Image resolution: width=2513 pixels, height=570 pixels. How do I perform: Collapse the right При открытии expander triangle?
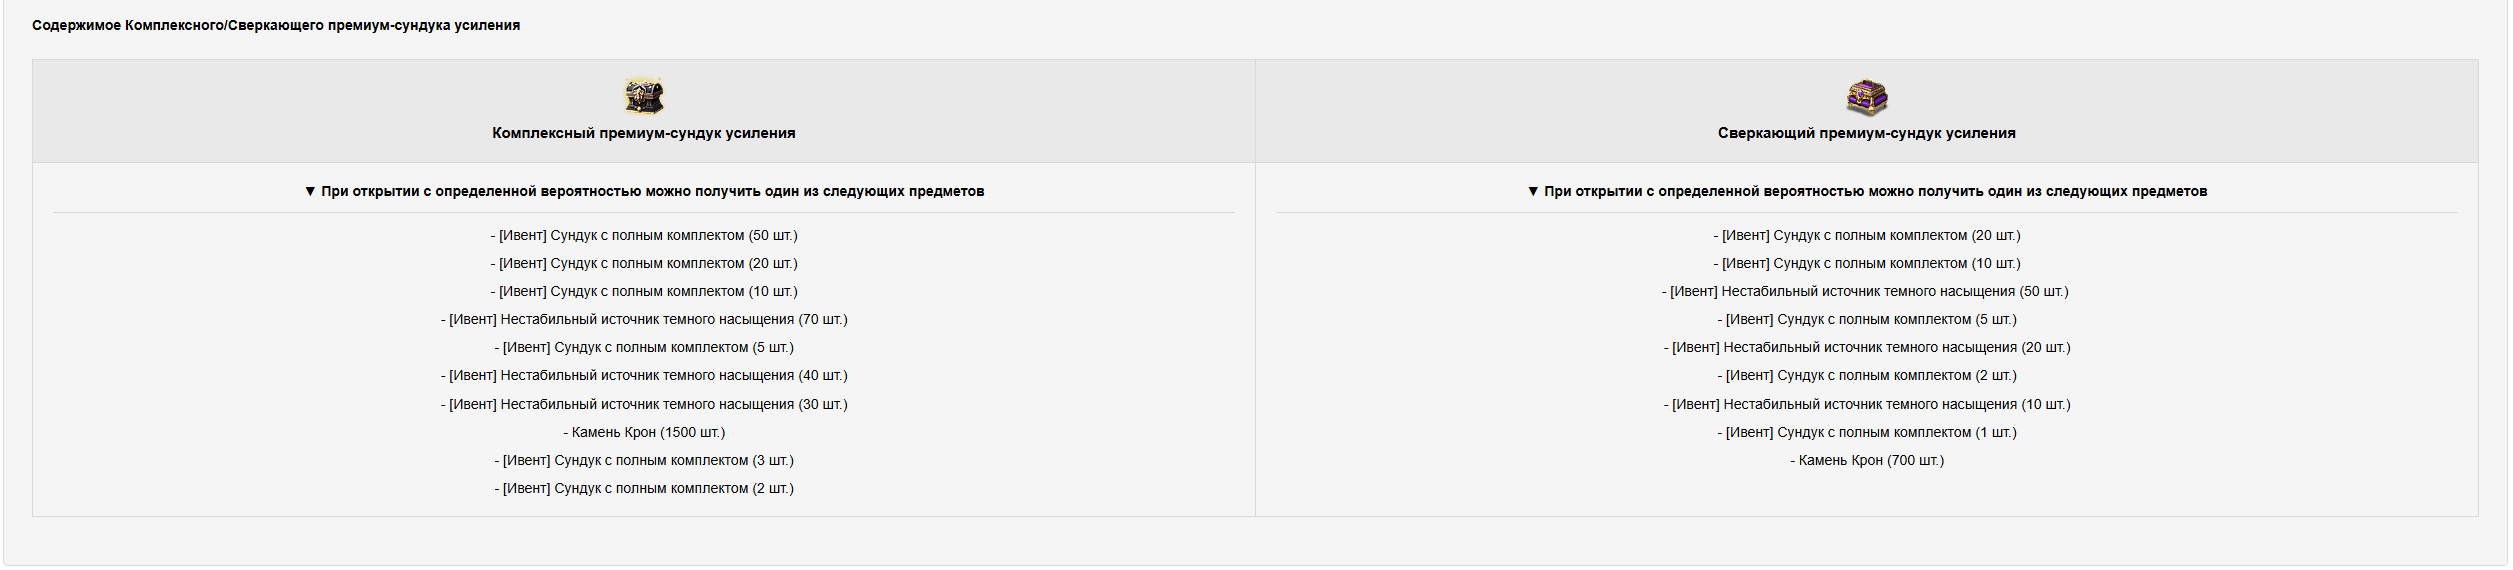point(1533,191)
